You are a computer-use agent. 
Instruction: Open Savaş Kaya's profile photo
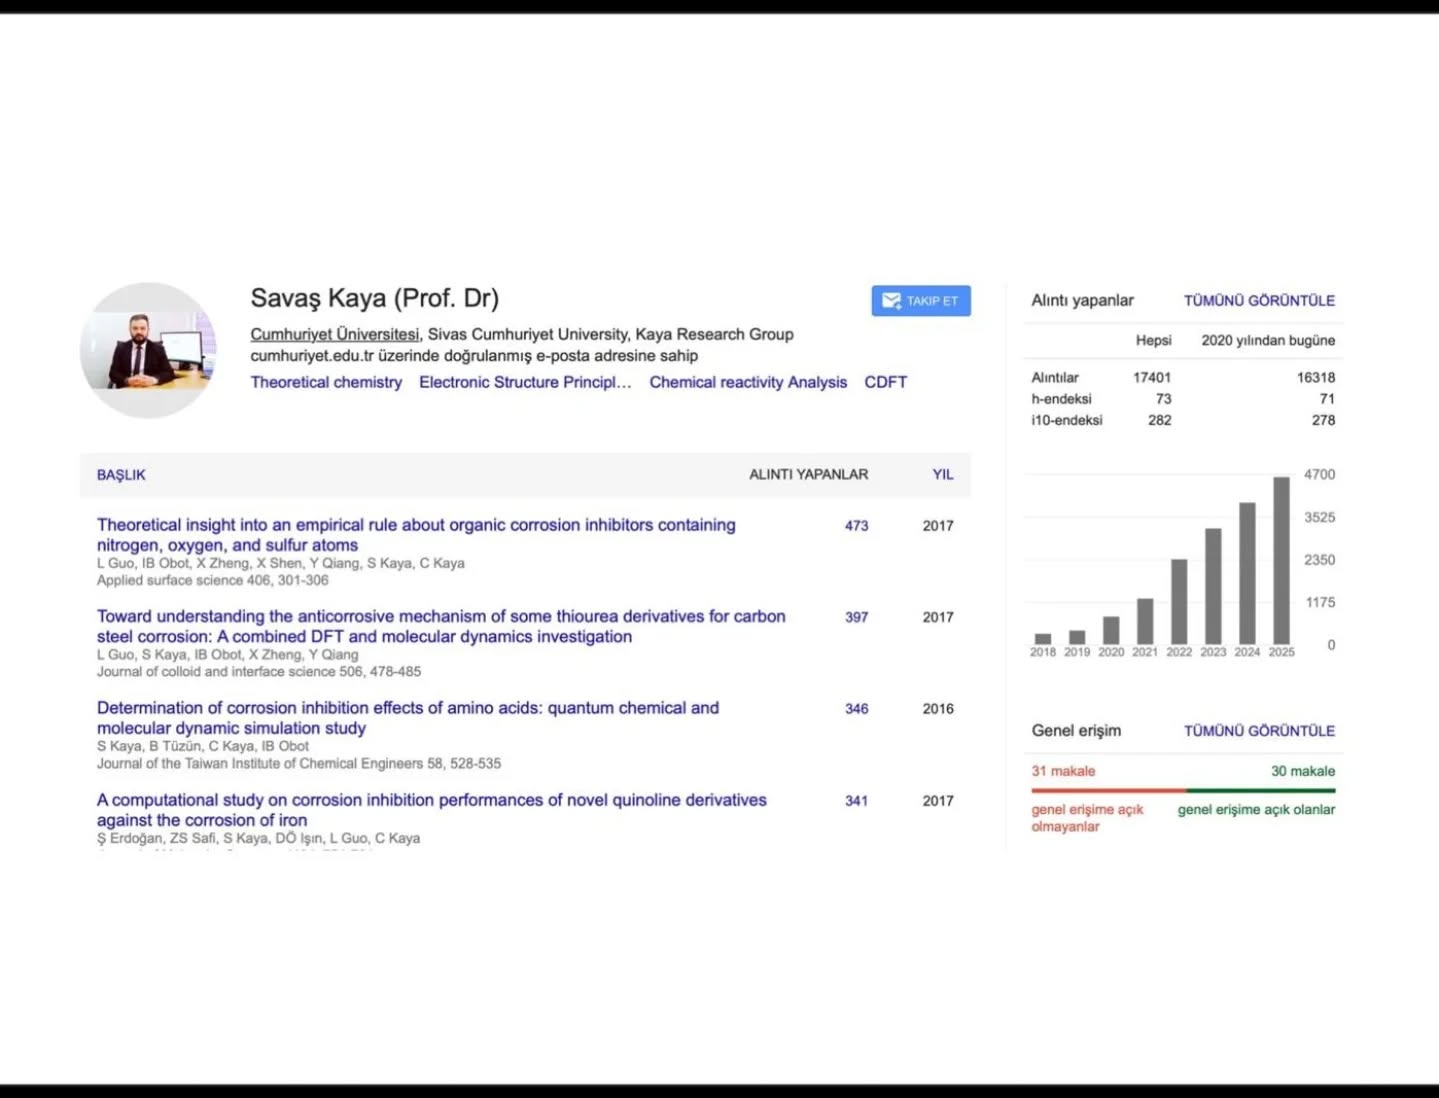(x=148, y=350)
